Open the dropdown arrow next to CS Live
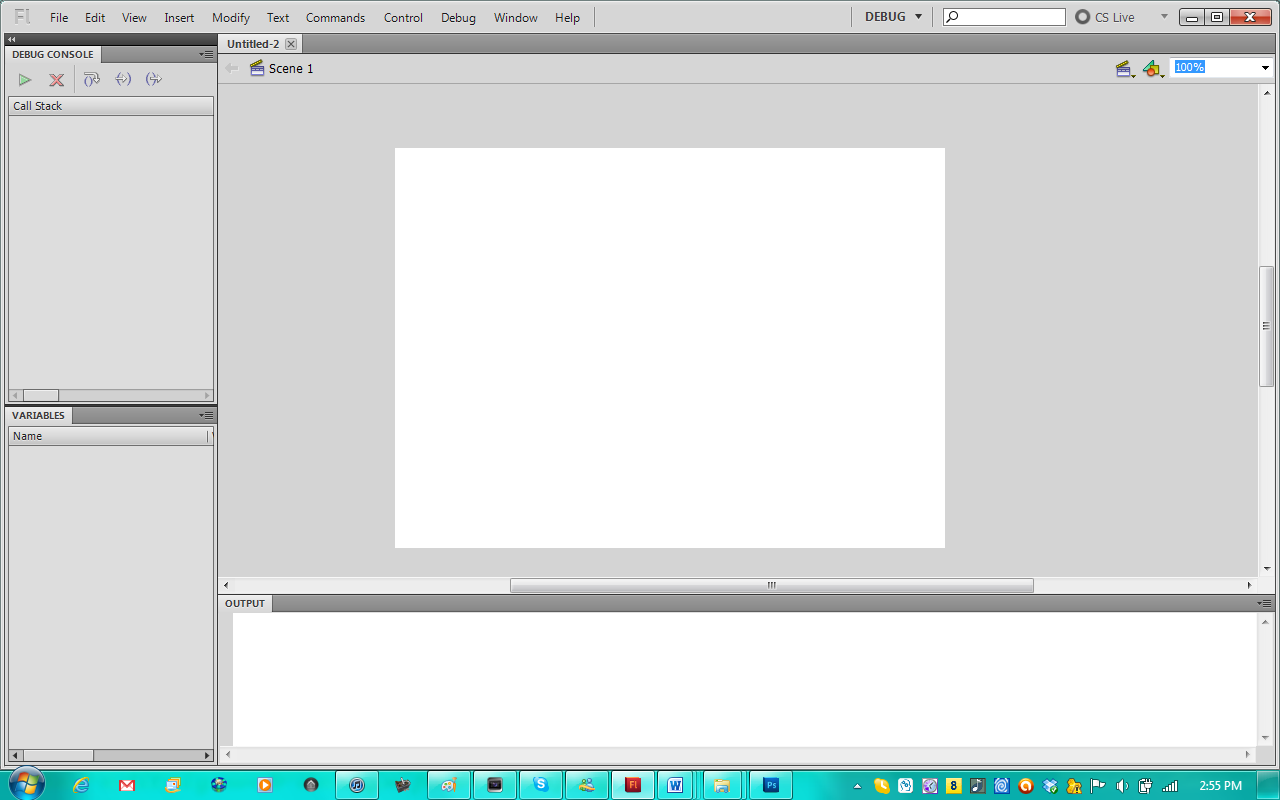1280x800 pixels. pos(1164,17)
